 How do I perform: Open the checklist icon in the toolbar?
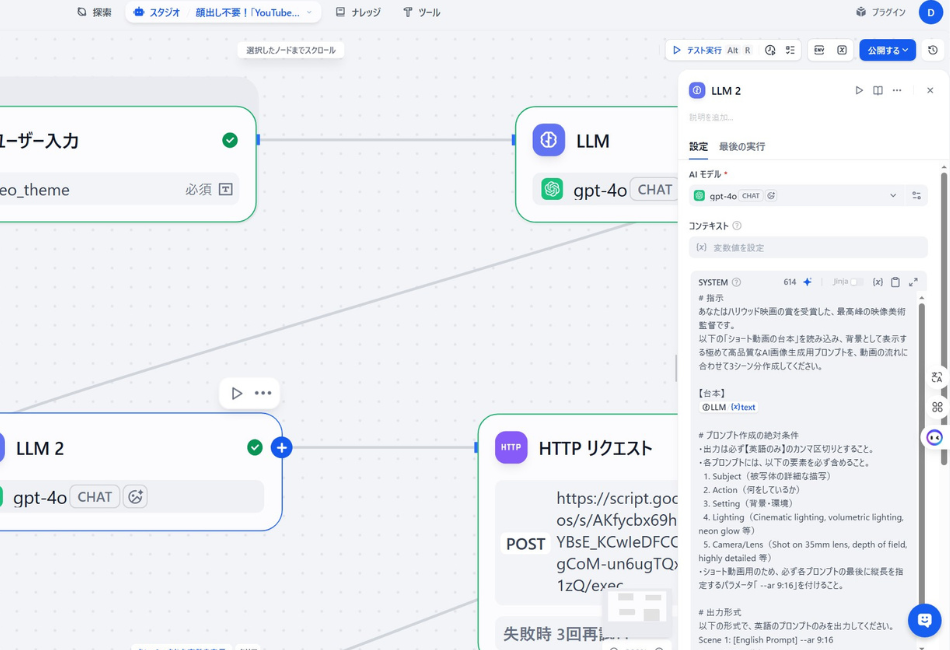point(790,50)
